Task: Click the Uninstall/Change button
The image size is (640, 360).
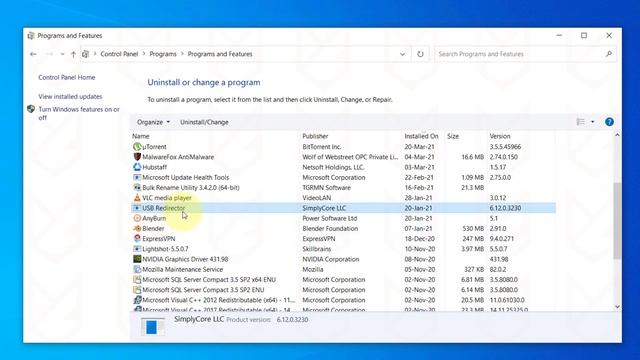Action: point(204,122)
